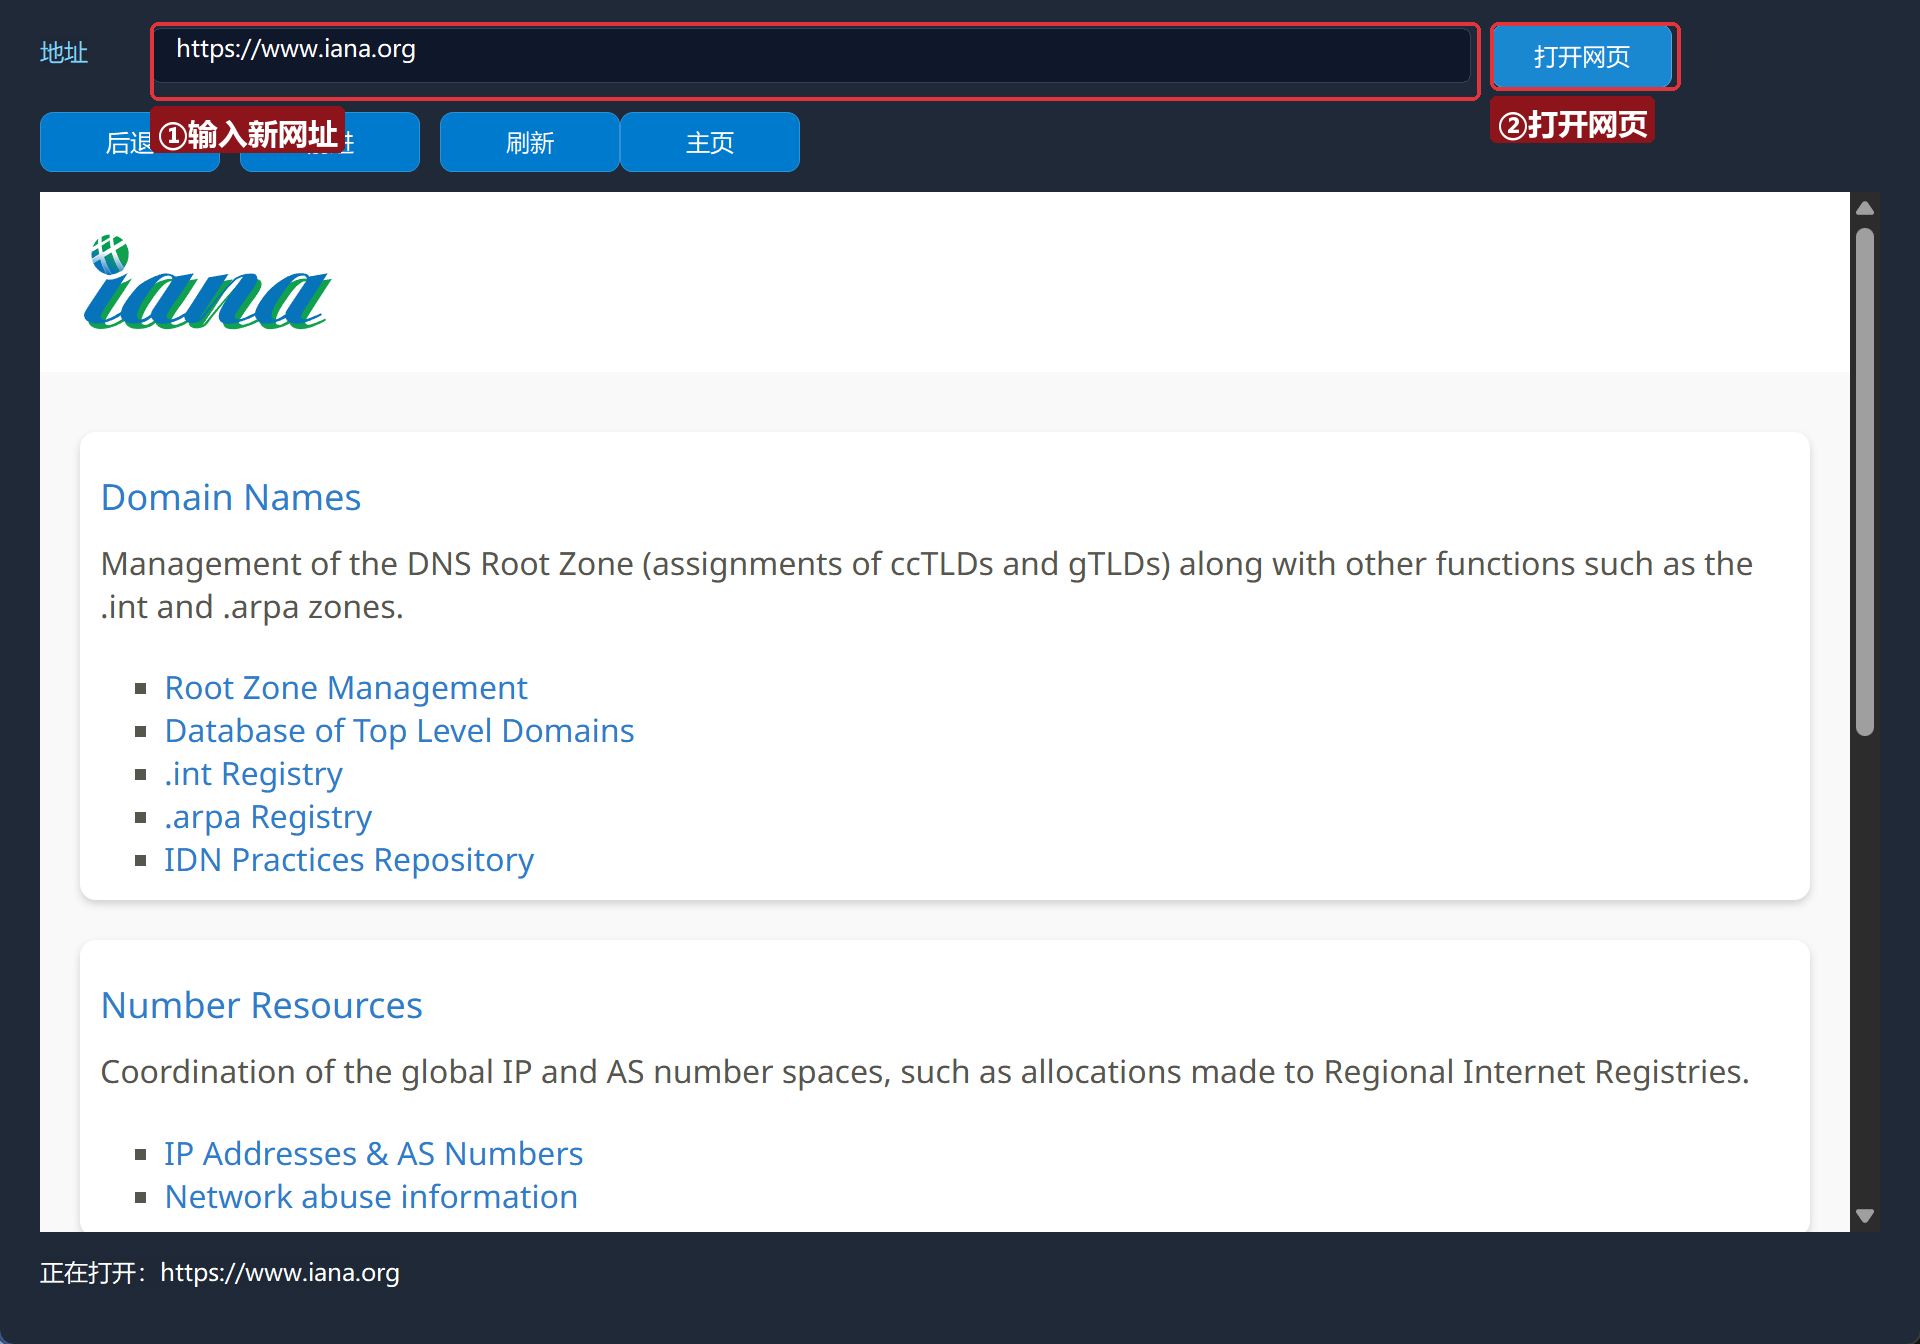Click the 主页 home button

tap(710, 142)
